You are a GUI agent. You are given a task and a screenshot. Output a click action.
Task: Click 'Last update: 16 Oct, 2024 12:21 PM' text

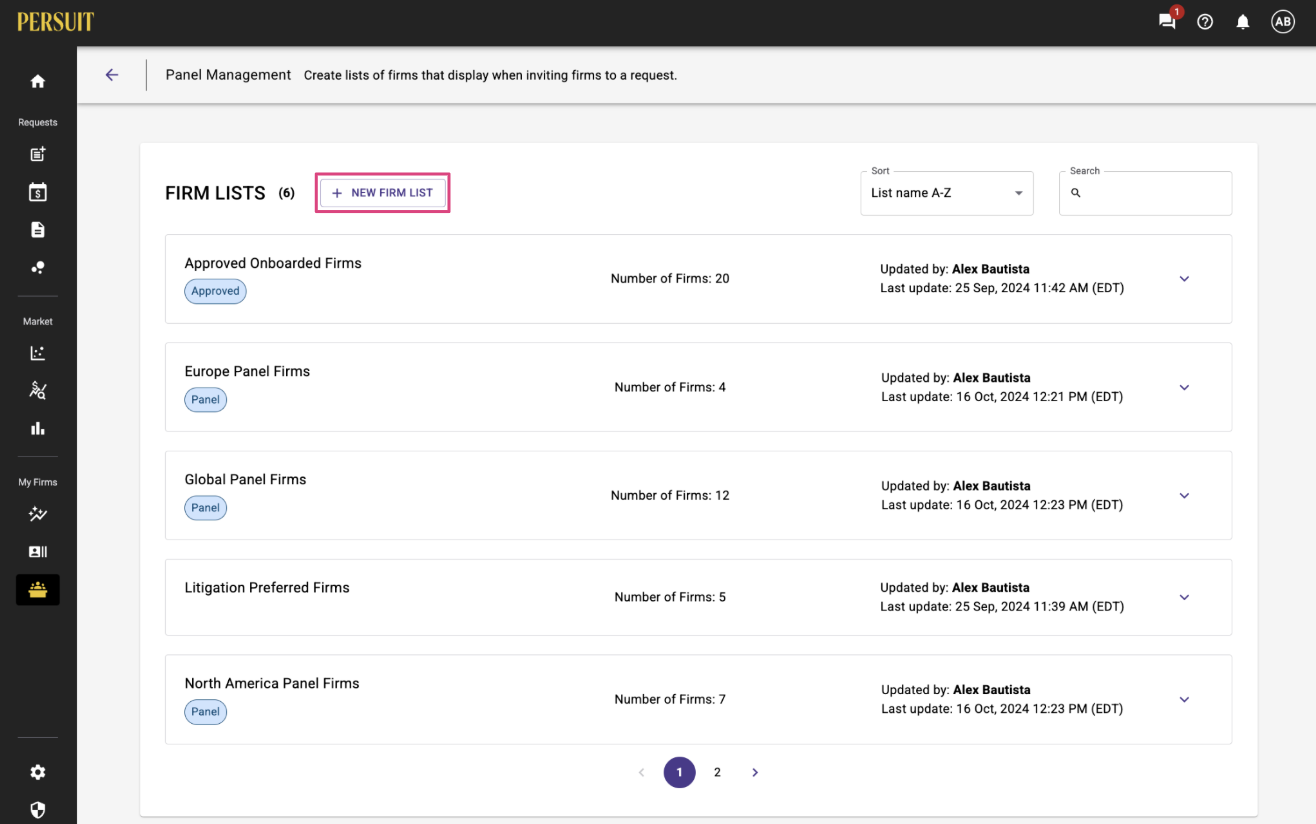pyautogui.click(x=1002, y=397)
